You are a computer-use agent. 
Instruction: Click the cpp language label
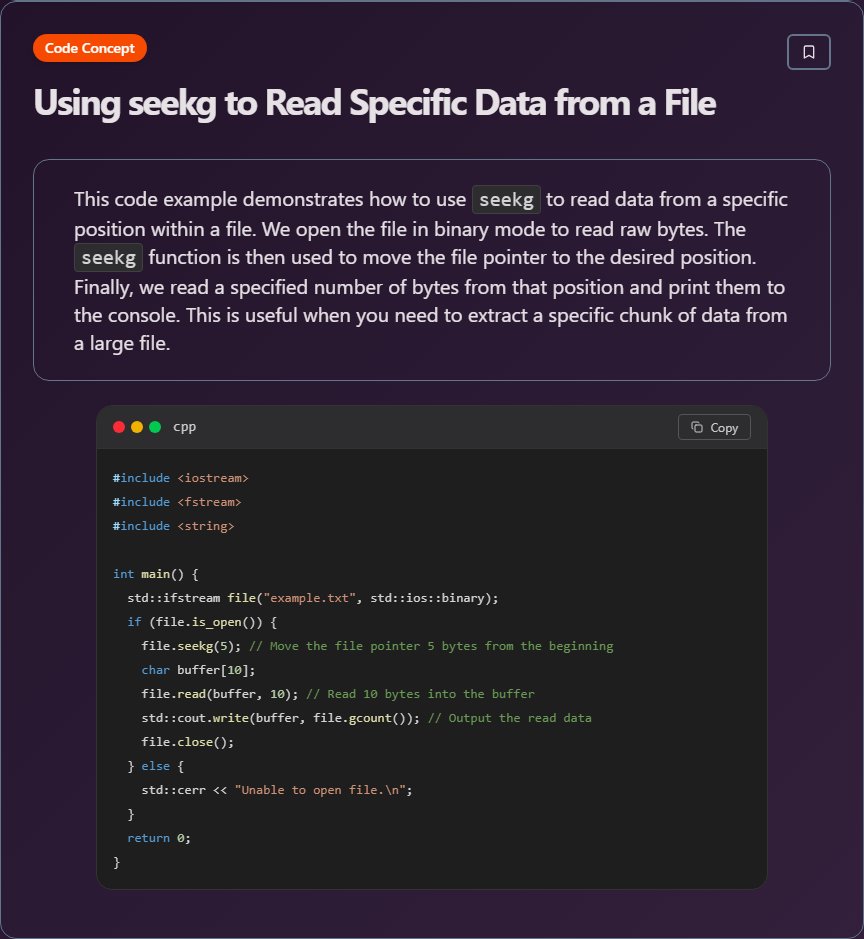185,427
